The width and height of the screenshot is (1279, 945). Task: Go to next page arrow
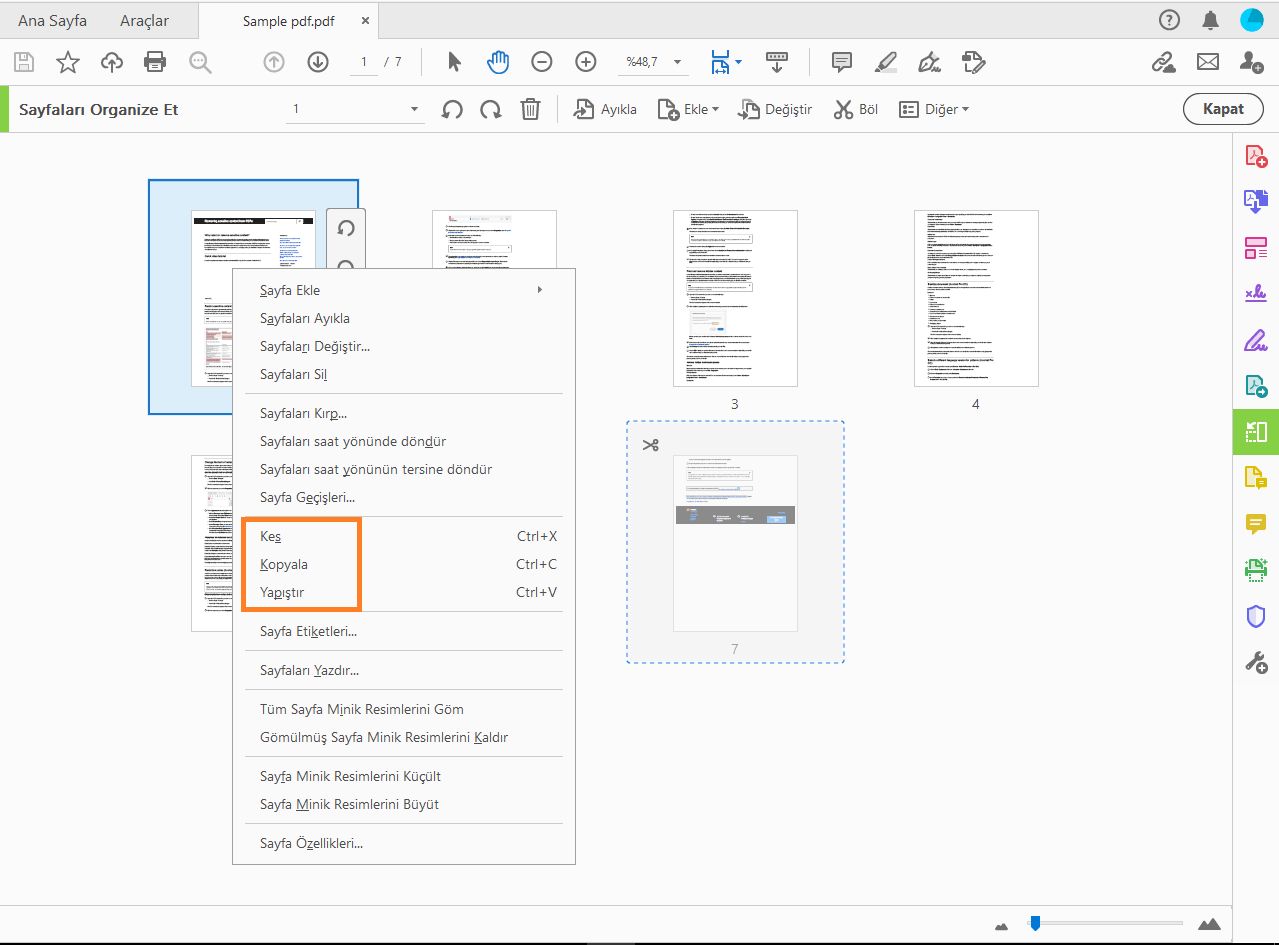tap(318, 62)
